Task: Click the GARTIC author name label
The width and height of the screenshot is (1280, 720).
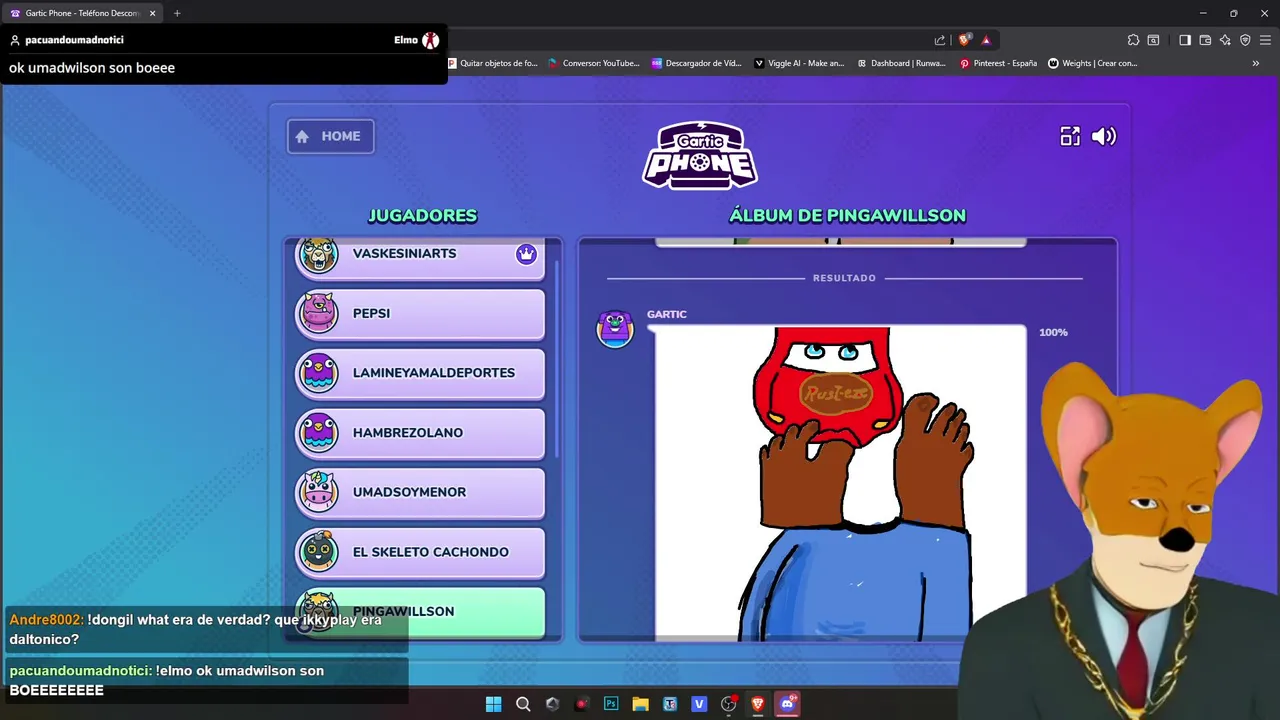Action: (x=667, y=314)
